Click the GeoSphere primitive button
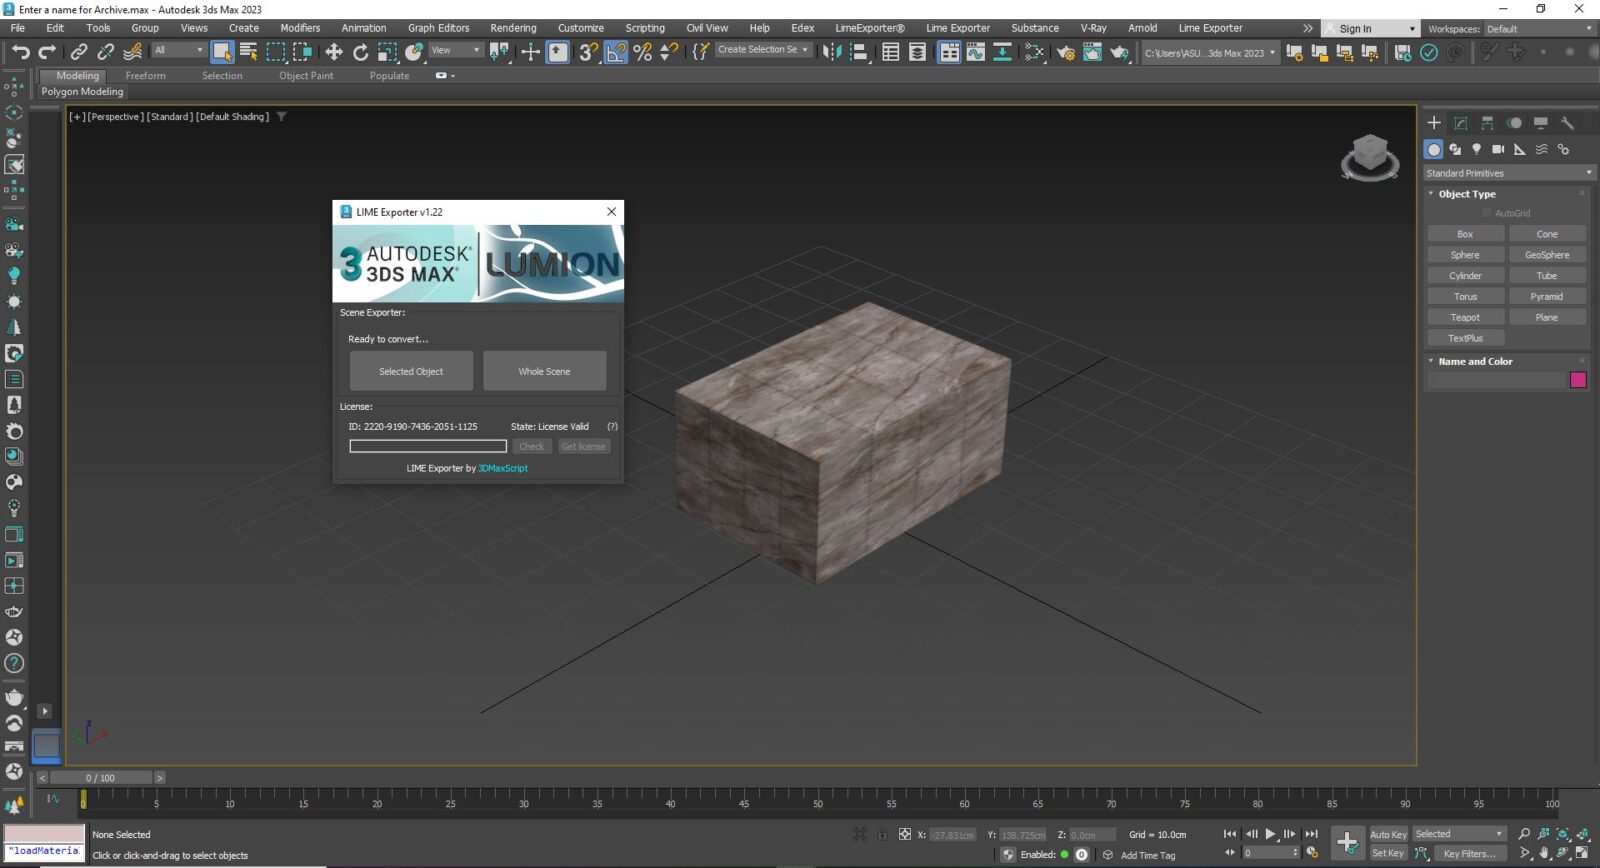 coord(1547,255)
